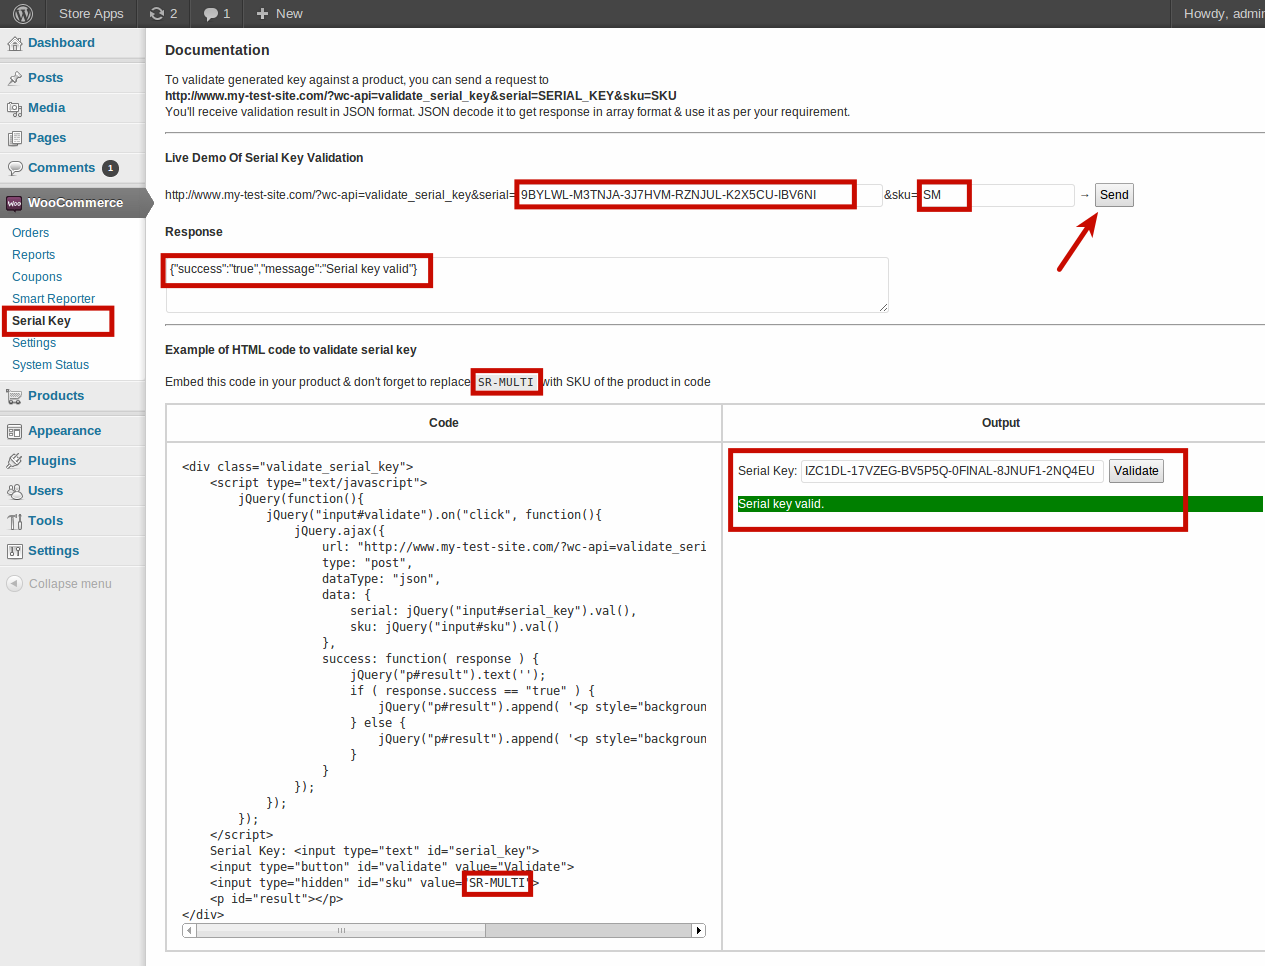Screen dimensions: 1265x966
Task: Open System Status submenu link
Action: click(x=50, y=365)
